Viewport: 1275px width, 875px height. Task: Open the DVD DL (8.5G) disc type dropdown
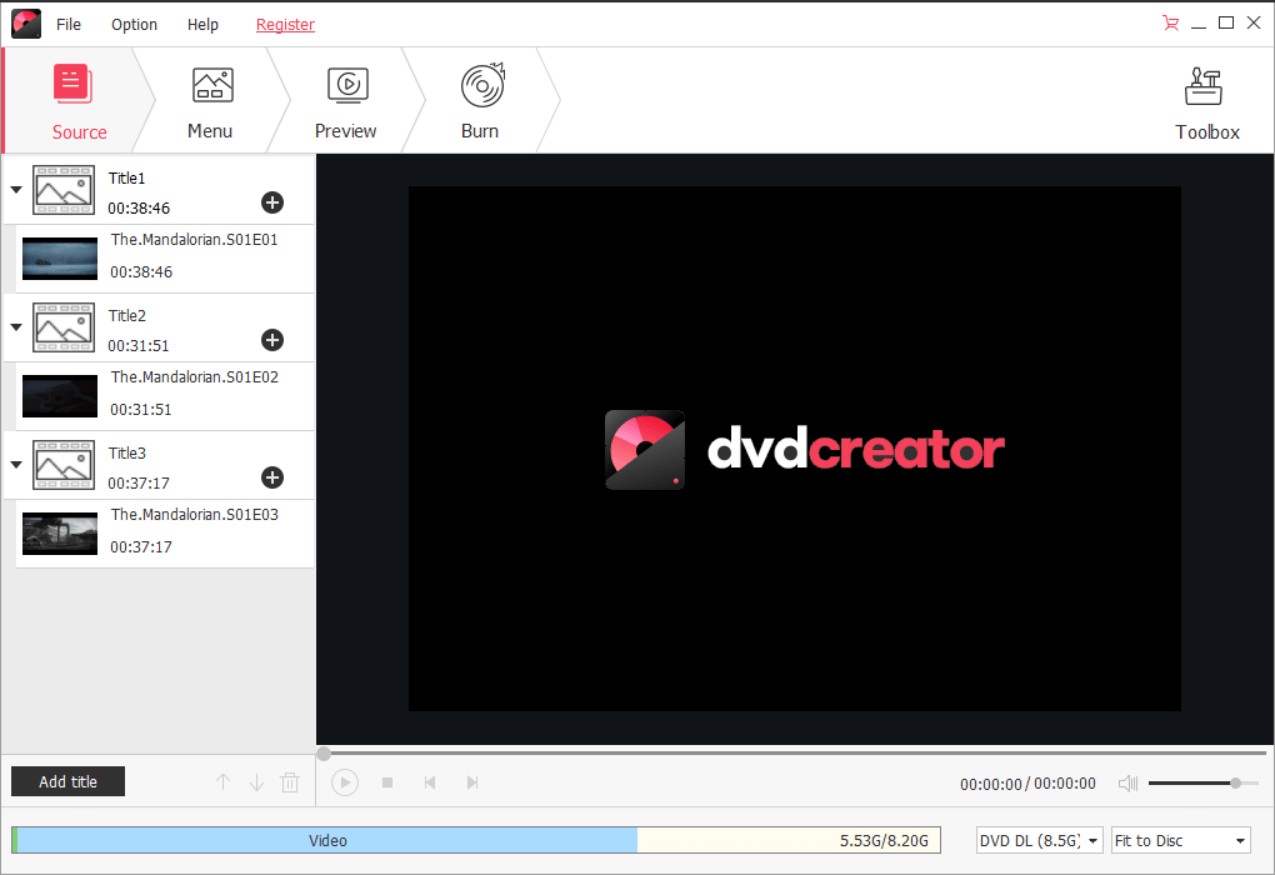pos(1039,840)
